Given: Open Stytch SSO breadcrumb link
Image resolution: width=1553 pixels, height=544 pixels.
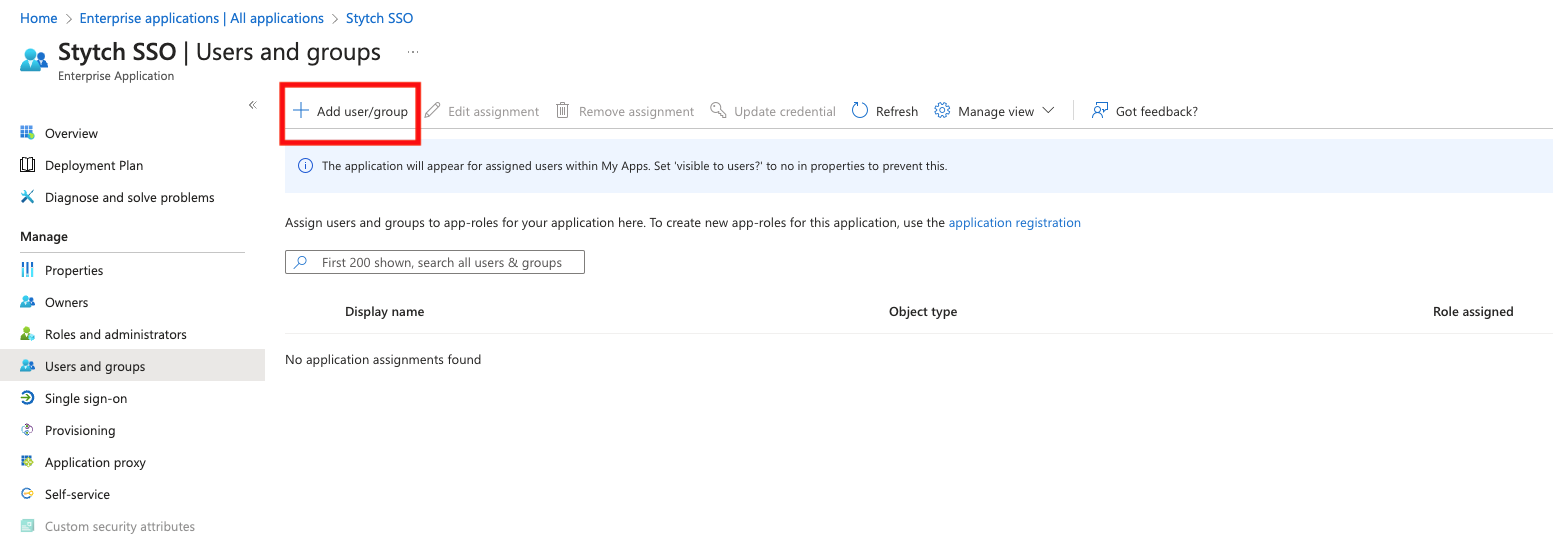Looking at the screenshot, I should [380, 18].
